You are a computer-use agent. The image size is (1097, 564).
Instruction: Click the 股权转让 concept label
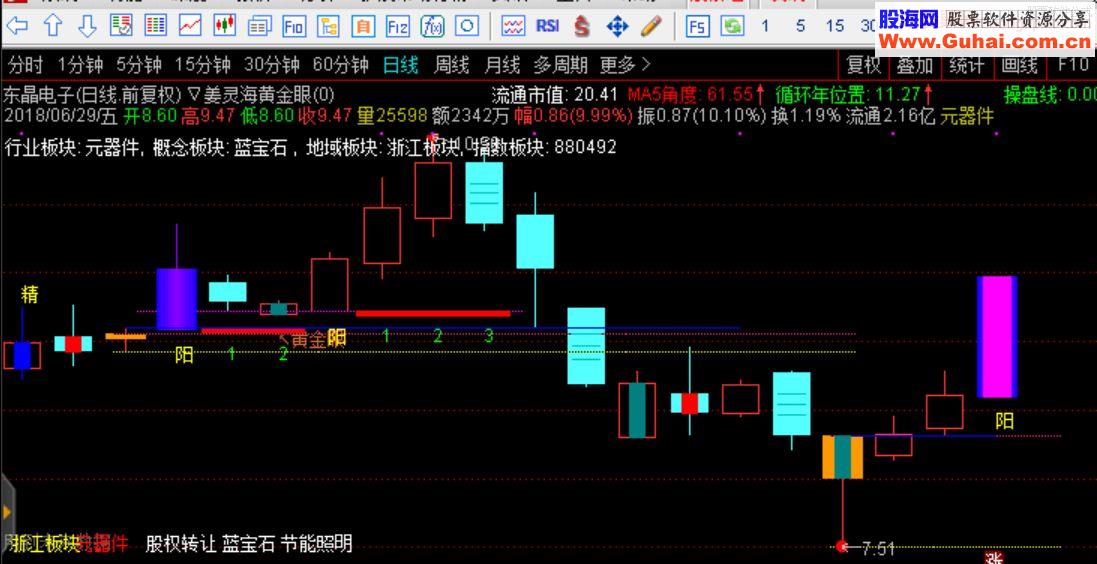tap(181, 543)
